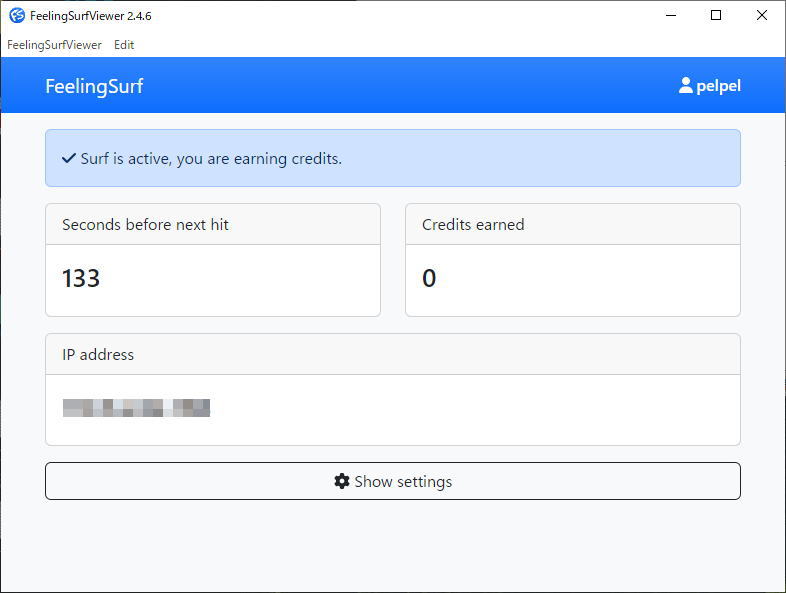Close the FeelingSurfViewer window
This screenshot has width=786, height=593.
pos(761,16)
